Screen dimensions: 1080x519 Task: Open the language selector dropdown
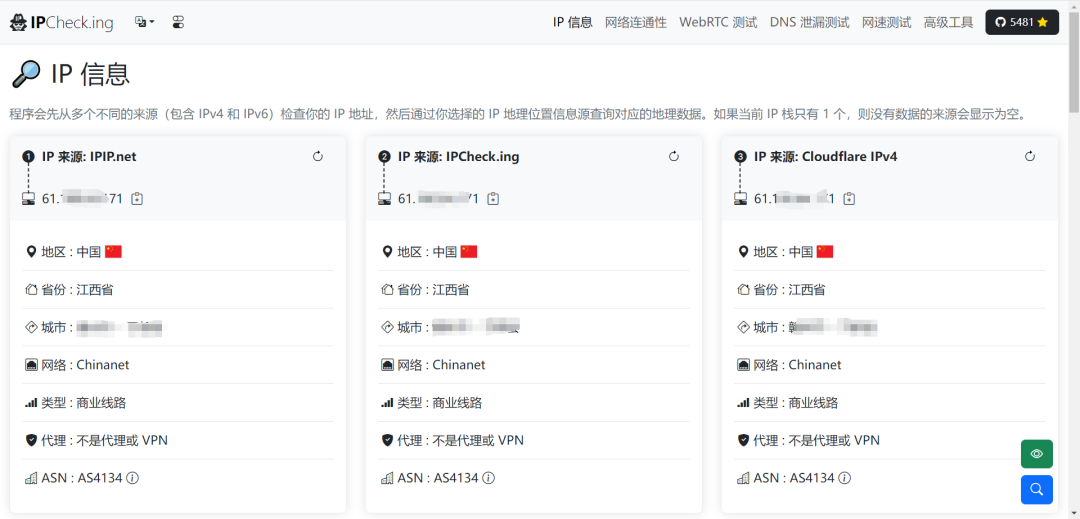(144, 22)
